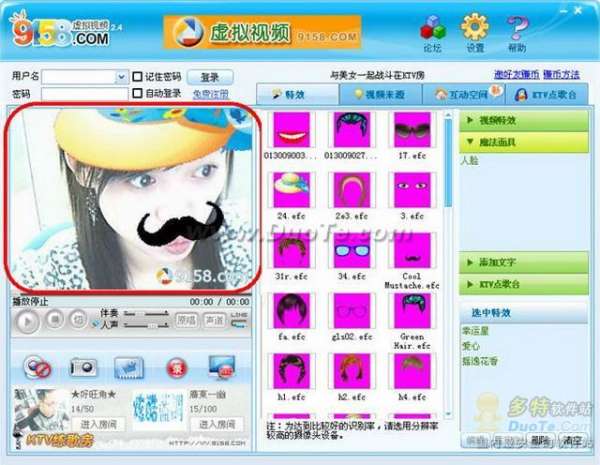This screenshot has width=600, height=465.
Task: Expand the 添加文字 add text section
Action: [x=523, y=262]
